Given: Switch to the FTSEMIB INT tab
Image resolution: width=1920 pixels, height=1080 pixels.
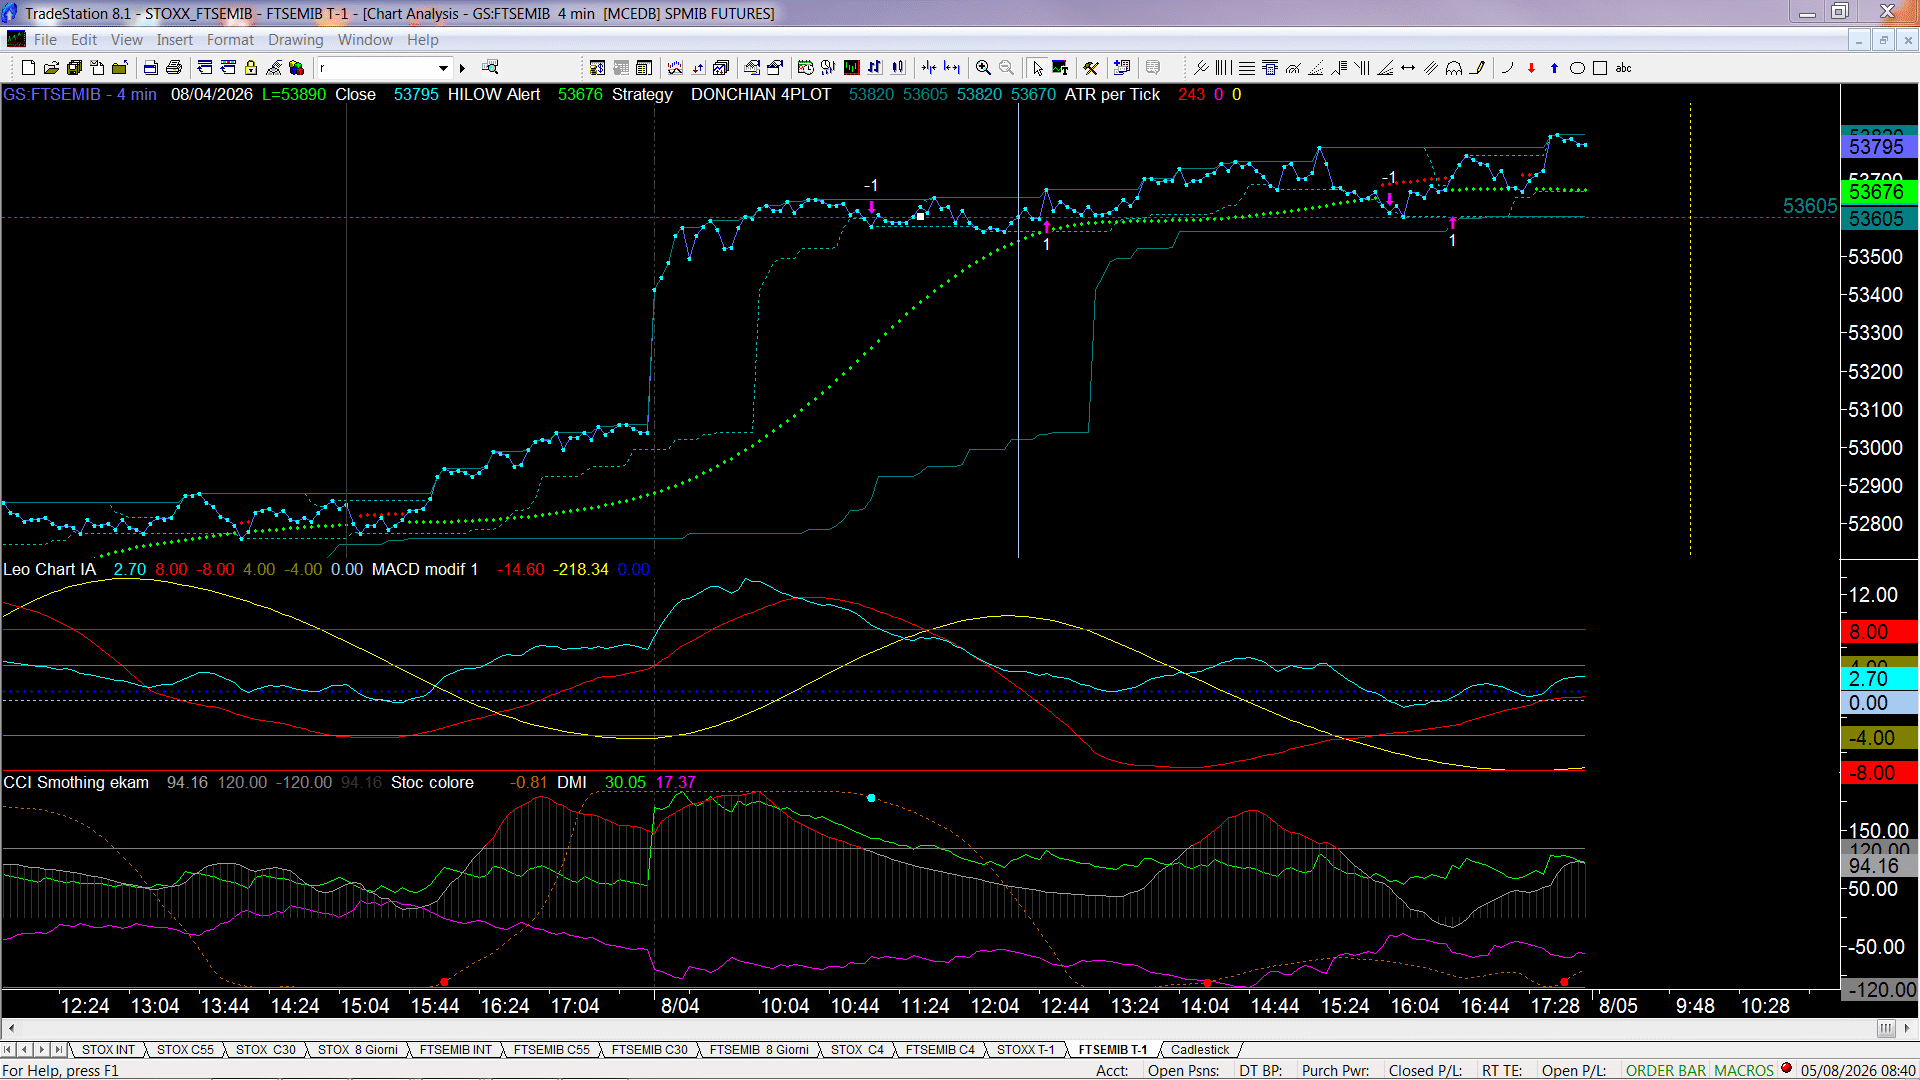Looking at the screenshot, I should point(456,1050).
